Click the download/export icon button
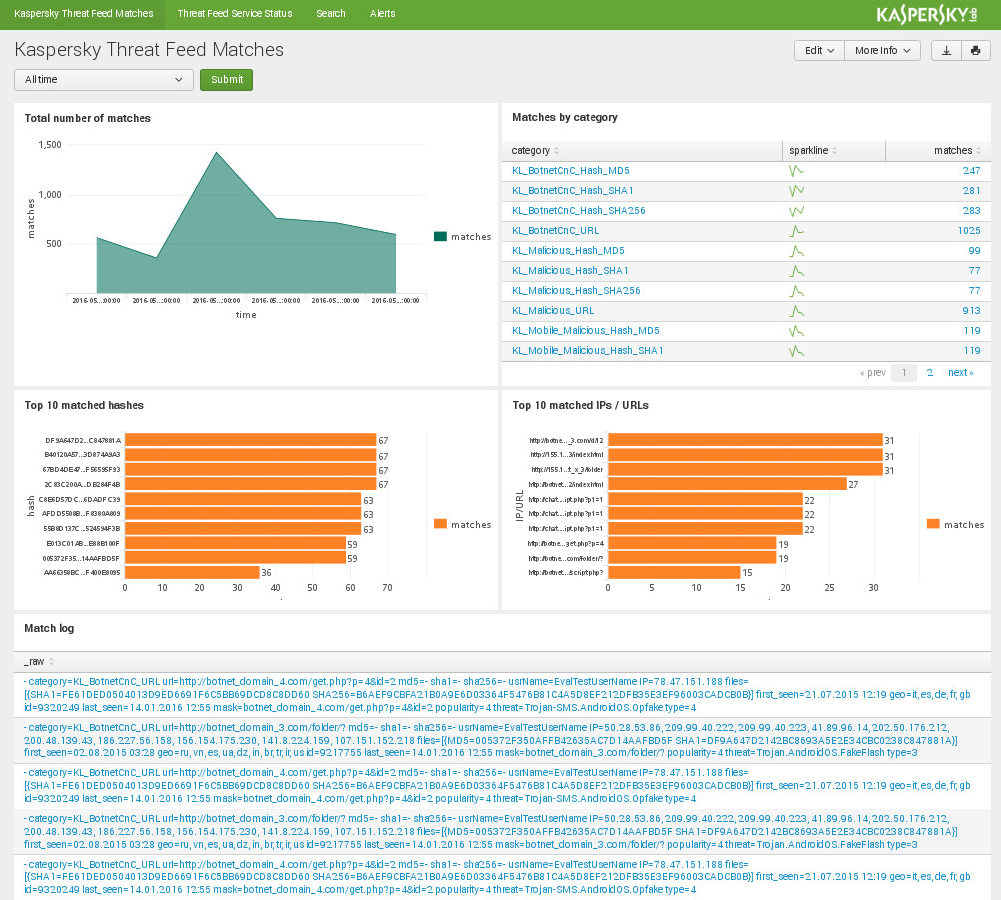Viewport: 1001px width, 900px height. coord(946,51)
